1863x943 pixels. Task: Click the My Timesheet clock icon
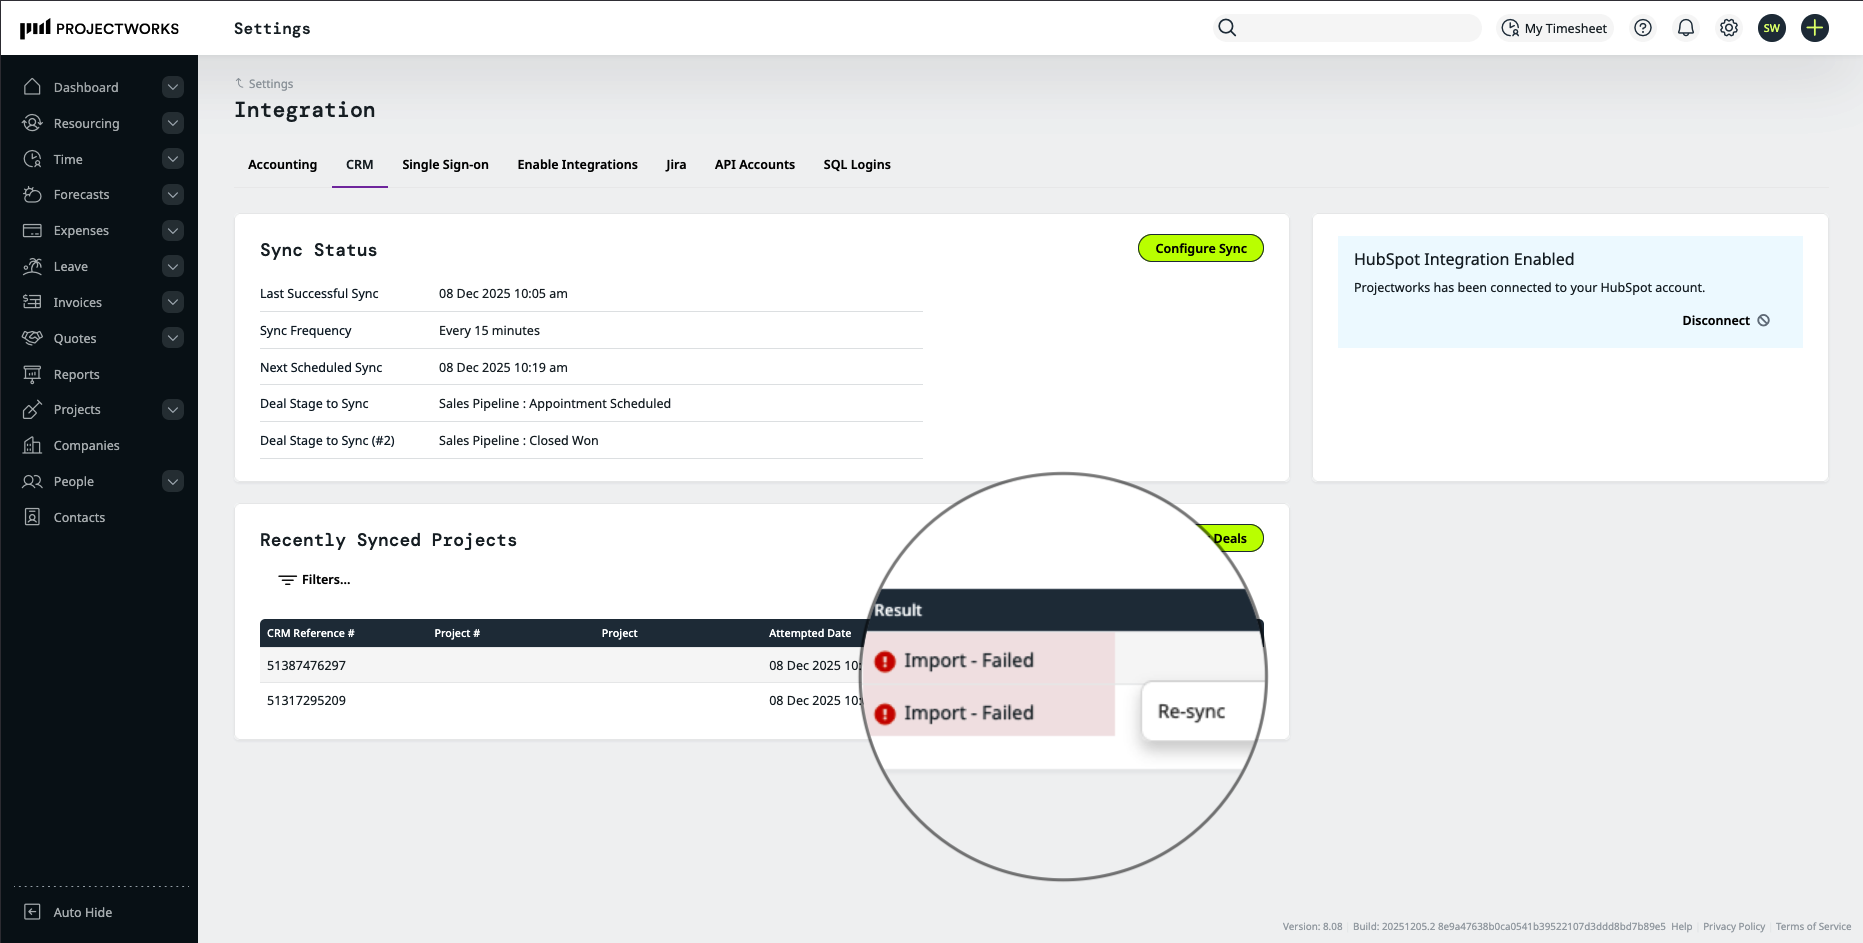1510,28
